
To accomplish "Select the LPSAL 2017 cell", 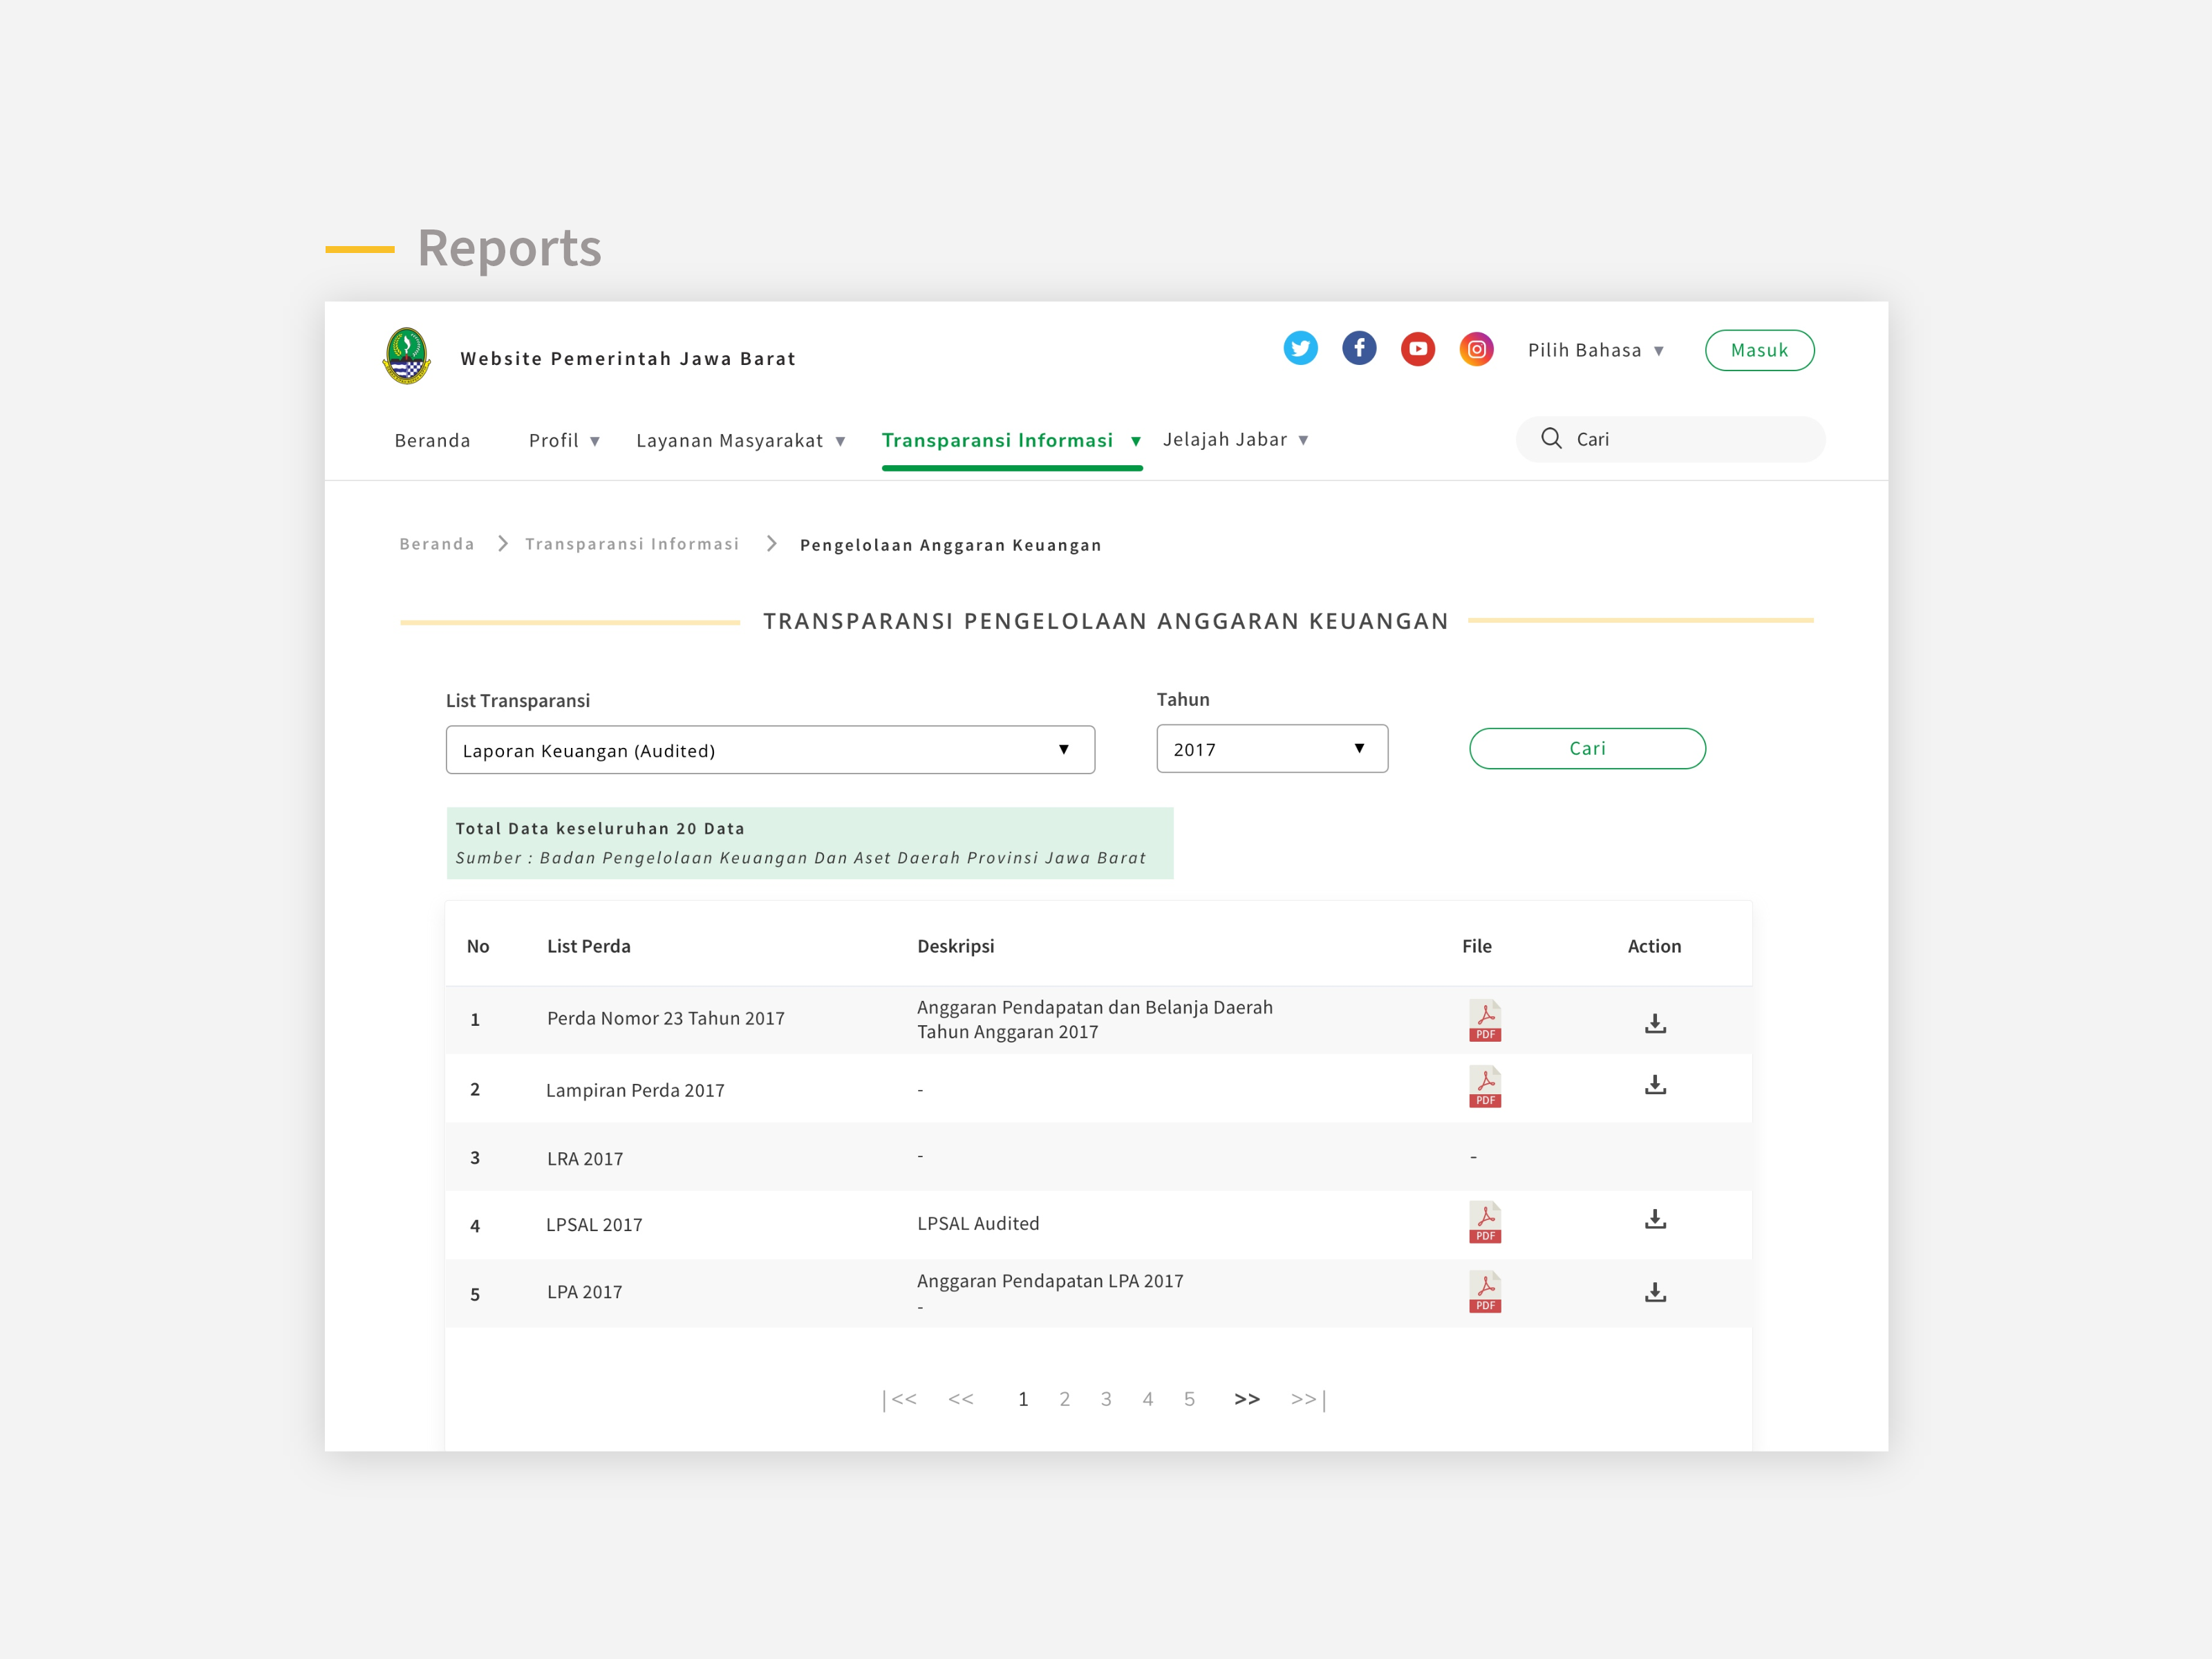I will (x=594, y=1225).
